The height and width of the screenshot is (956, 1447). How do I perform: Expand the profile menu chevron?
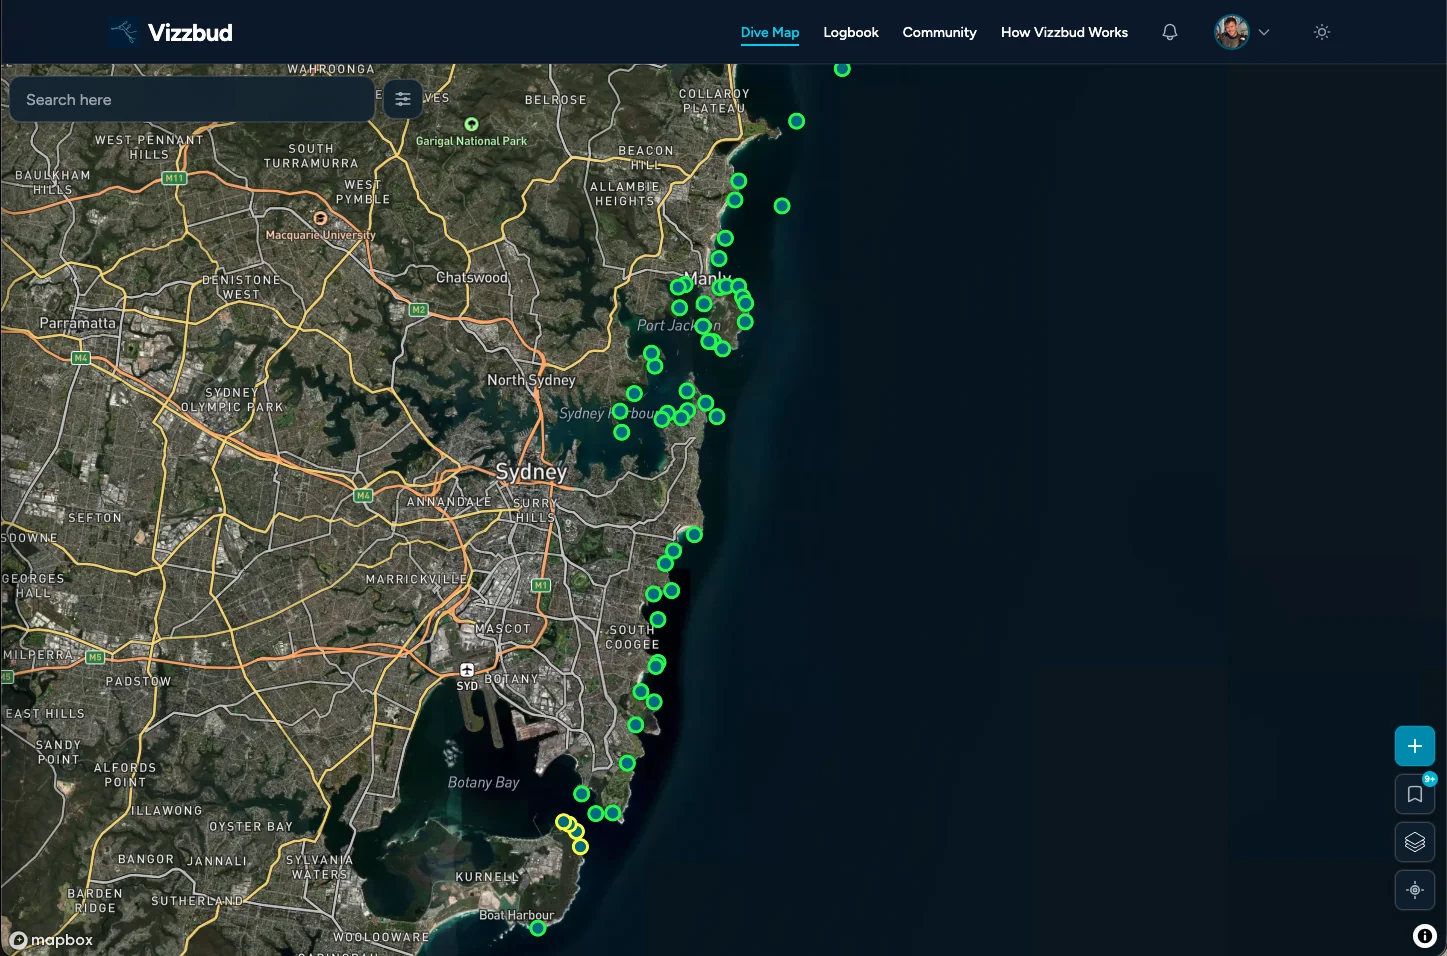click(x=1264, y=32)
